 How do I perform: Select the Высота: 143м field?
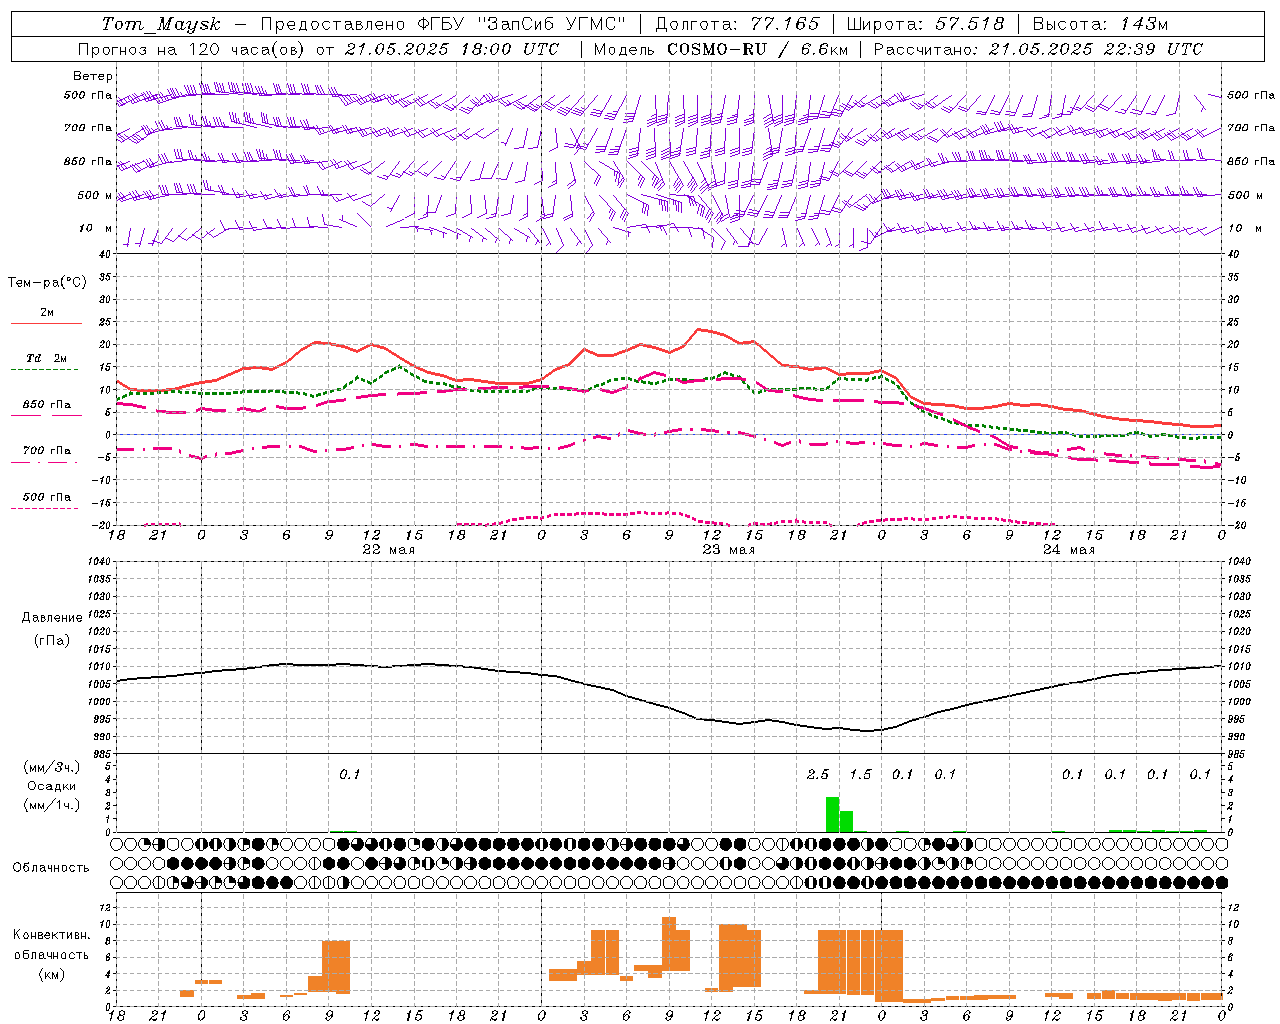pyautogui.click(x=1100, y=24)
